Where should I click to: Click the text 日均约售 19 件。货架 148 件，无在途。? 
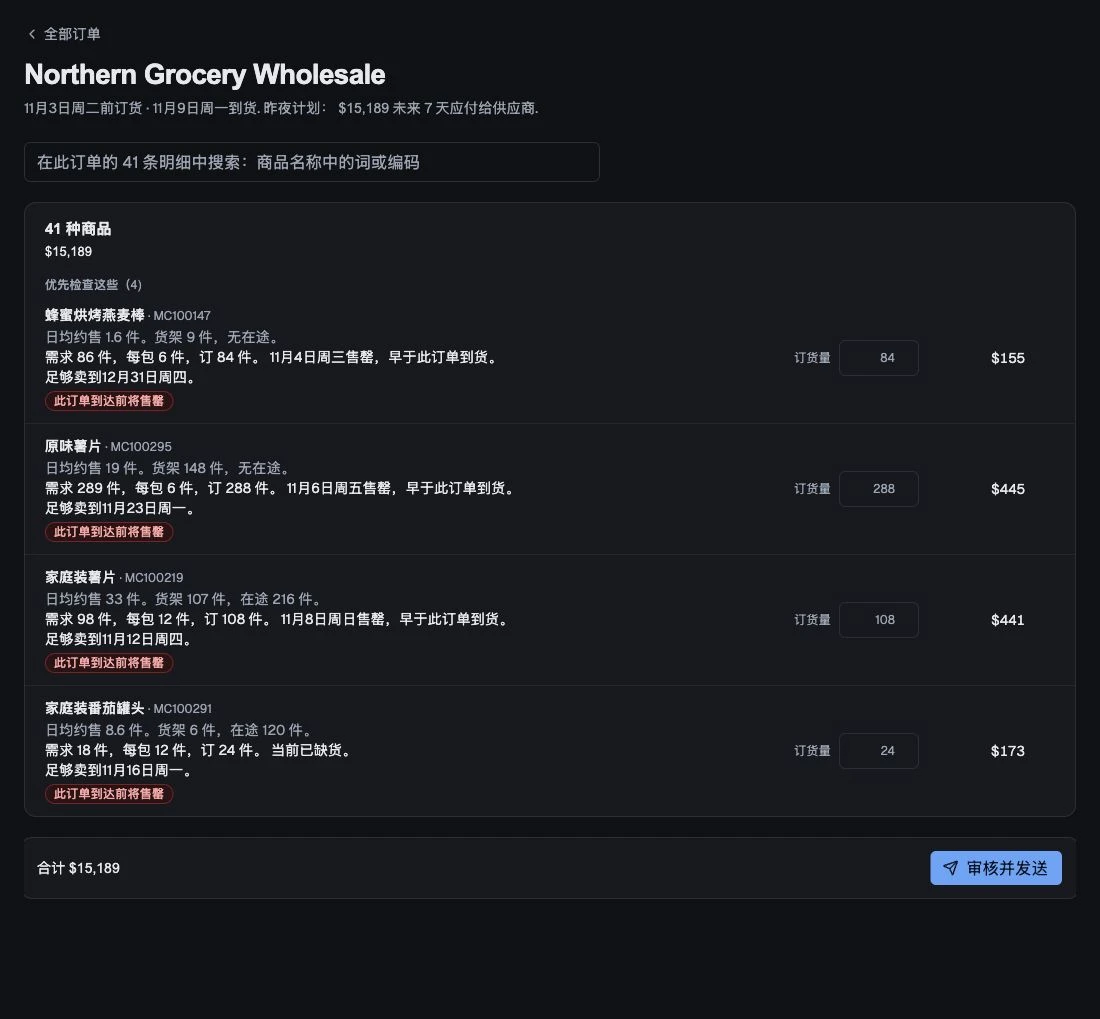170,468
